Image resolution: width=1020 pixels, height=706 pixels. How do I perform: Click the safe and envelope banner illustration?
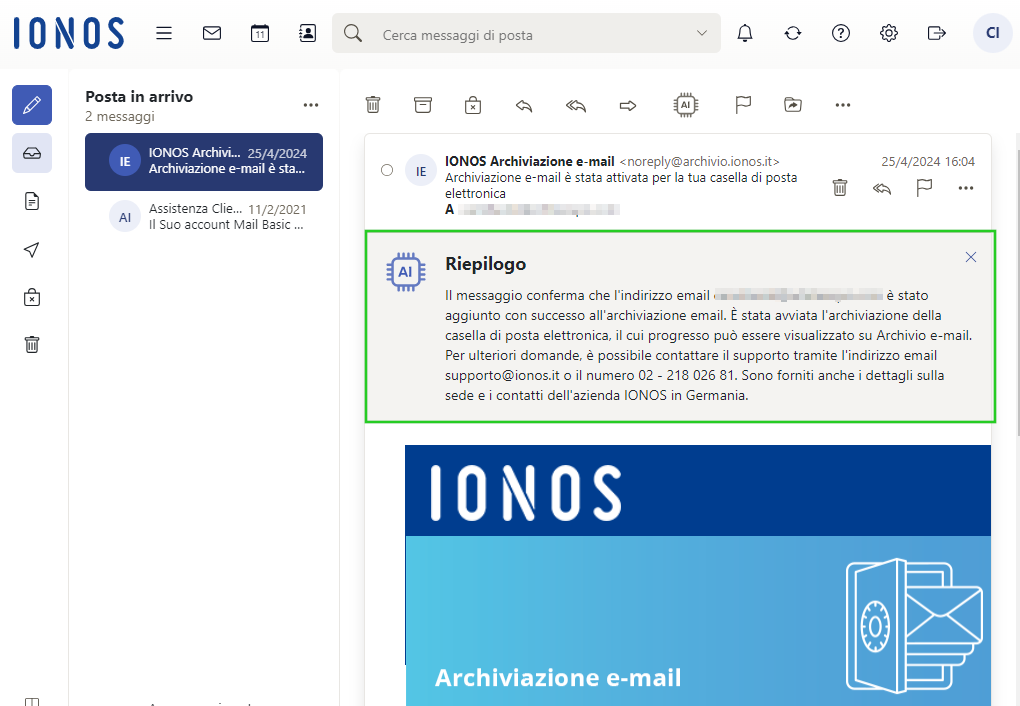[x=913, y=625]
